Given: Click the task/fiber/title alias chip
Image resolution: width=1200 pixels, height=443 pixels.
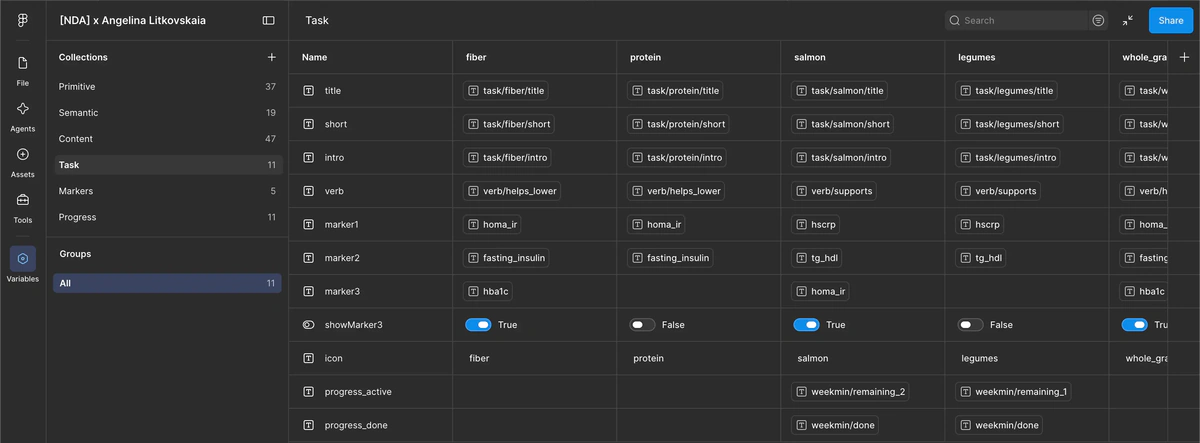Looking at the screenshot, I should click(506, 91).
